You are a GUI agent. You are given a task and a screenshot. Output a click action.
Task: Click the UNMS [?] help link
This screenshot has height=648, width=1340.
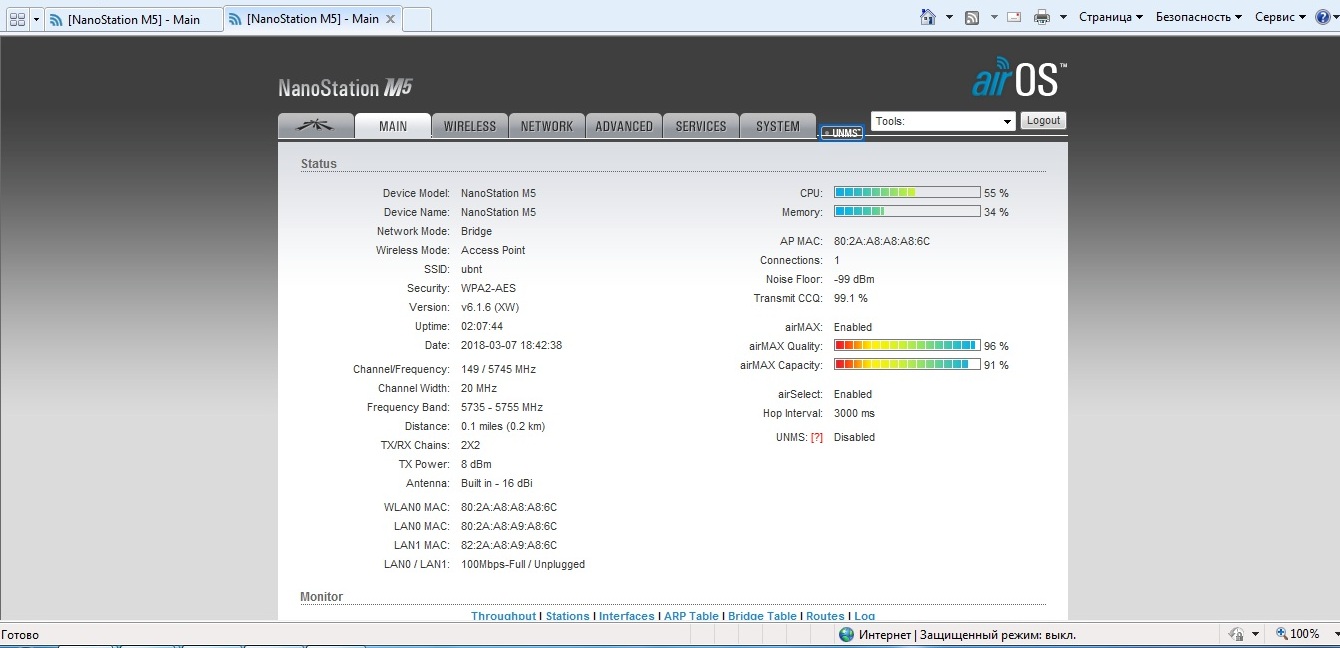click(817, 437)
